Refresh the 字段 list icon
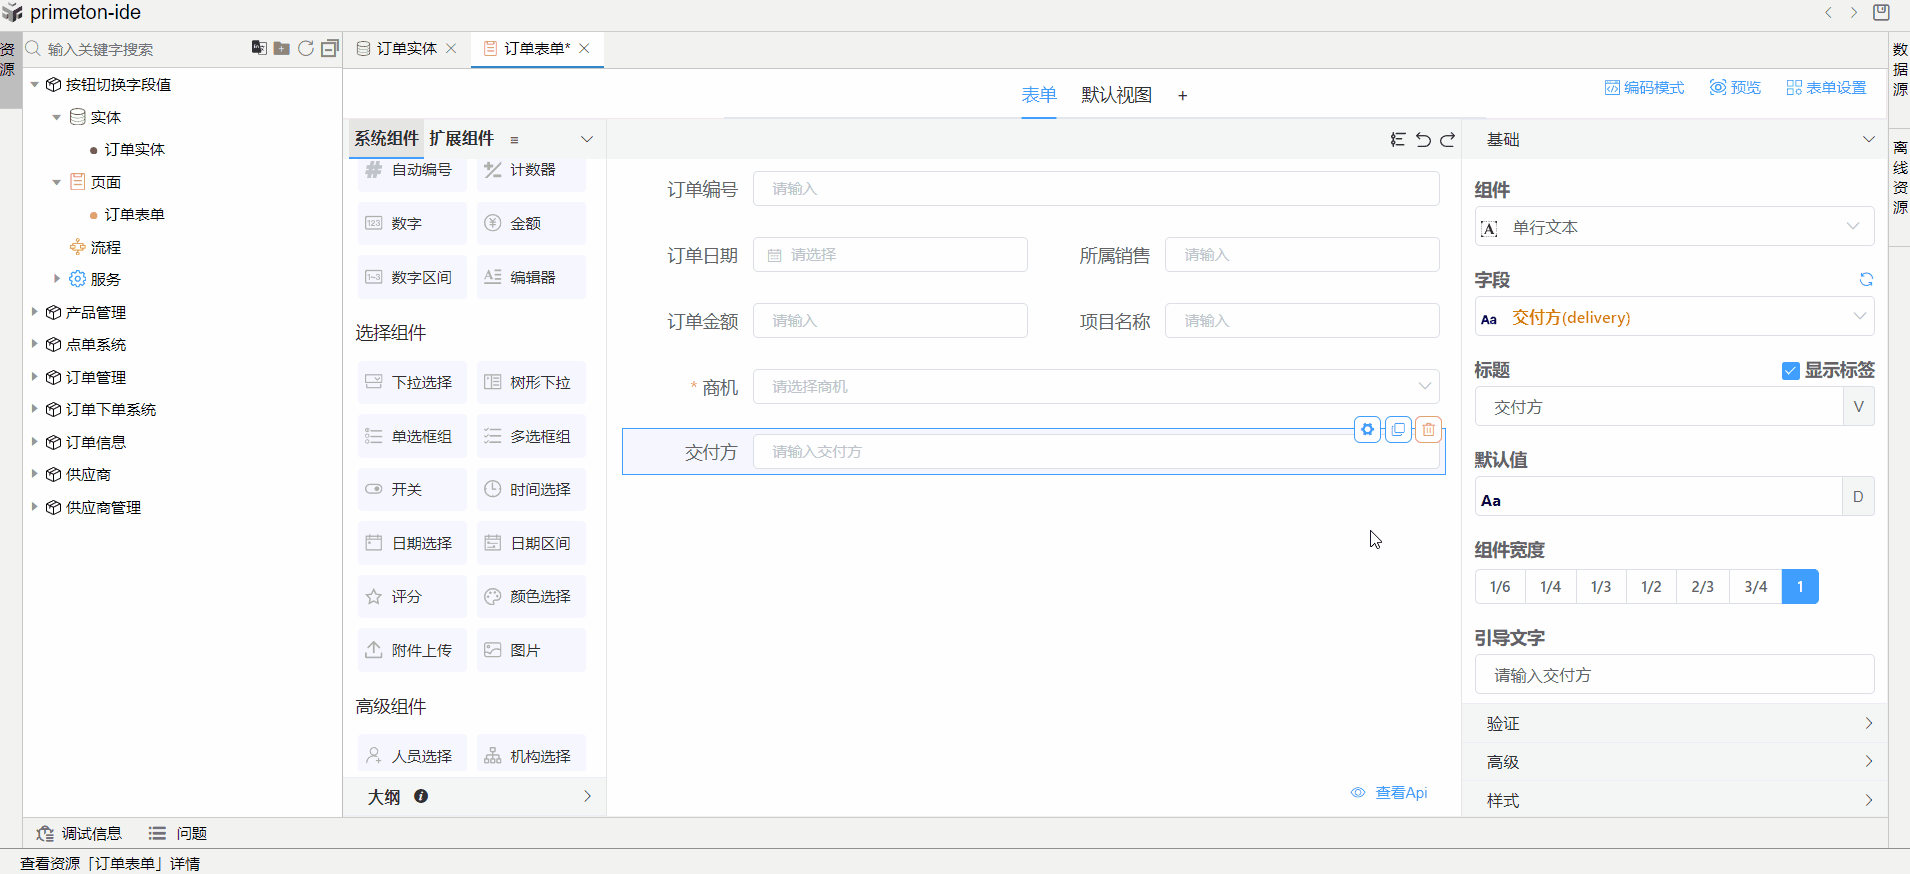This screenshot has width=1910, height=874. [x=1865, y=280]
